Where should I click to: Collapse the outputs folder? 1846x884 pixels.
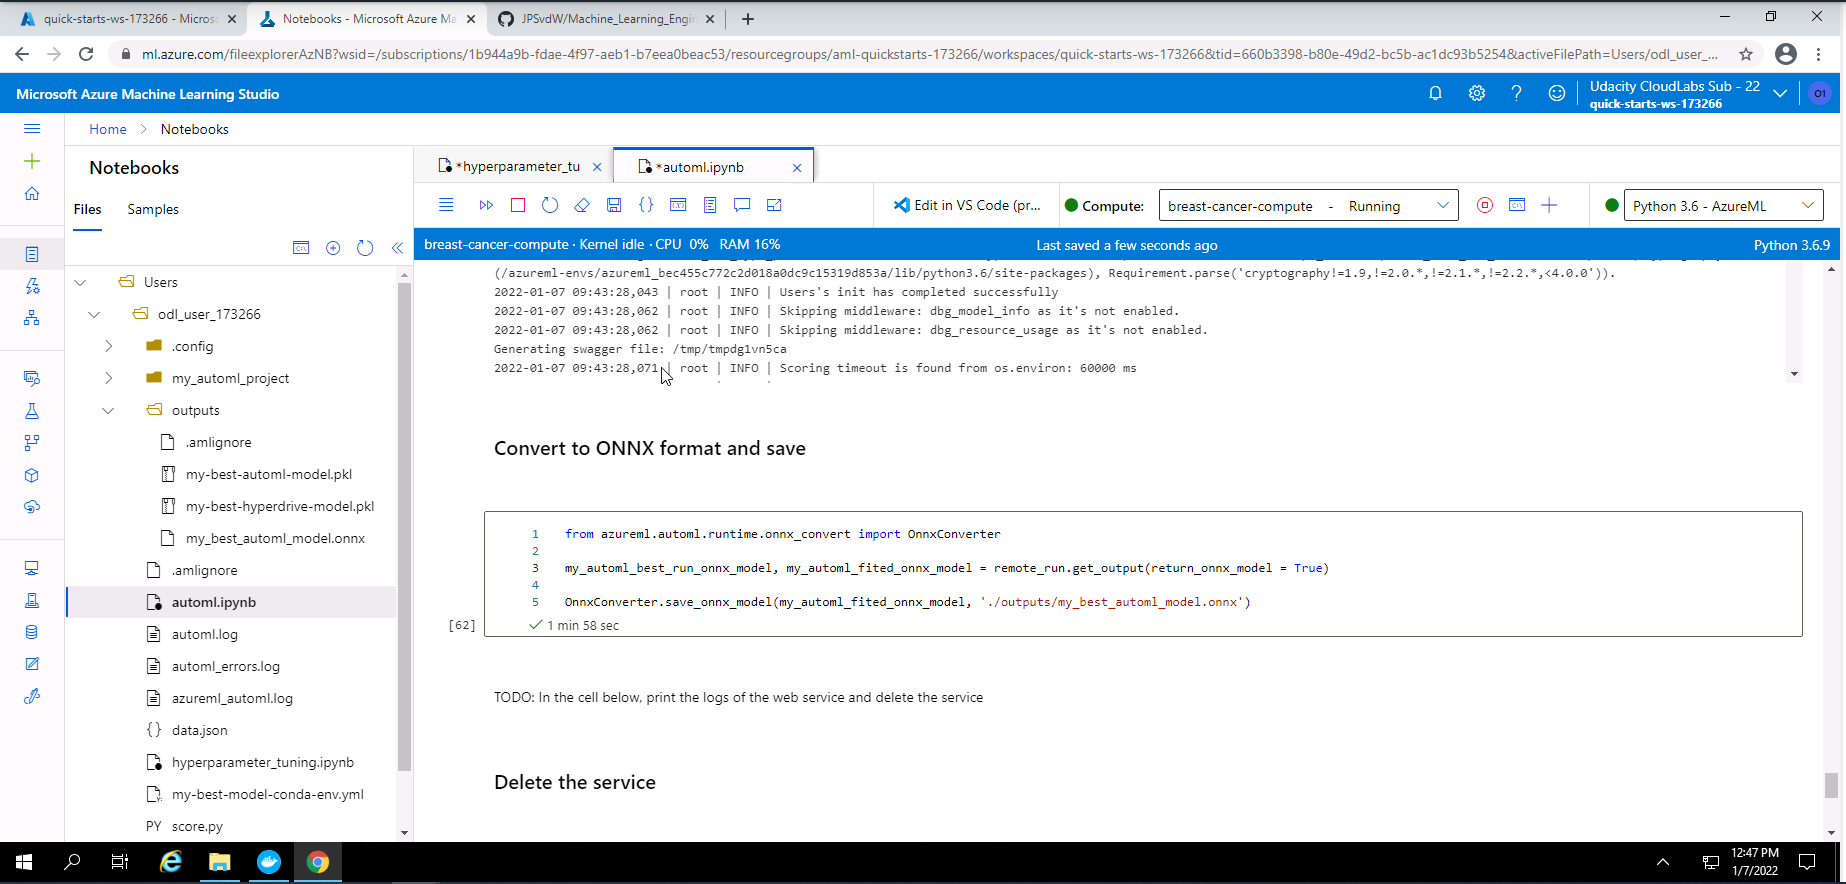pos(108,410)
